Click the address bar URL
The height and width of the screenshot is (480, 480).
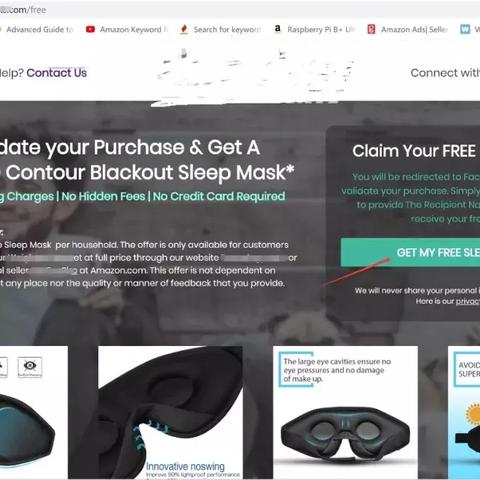point(23,10)
